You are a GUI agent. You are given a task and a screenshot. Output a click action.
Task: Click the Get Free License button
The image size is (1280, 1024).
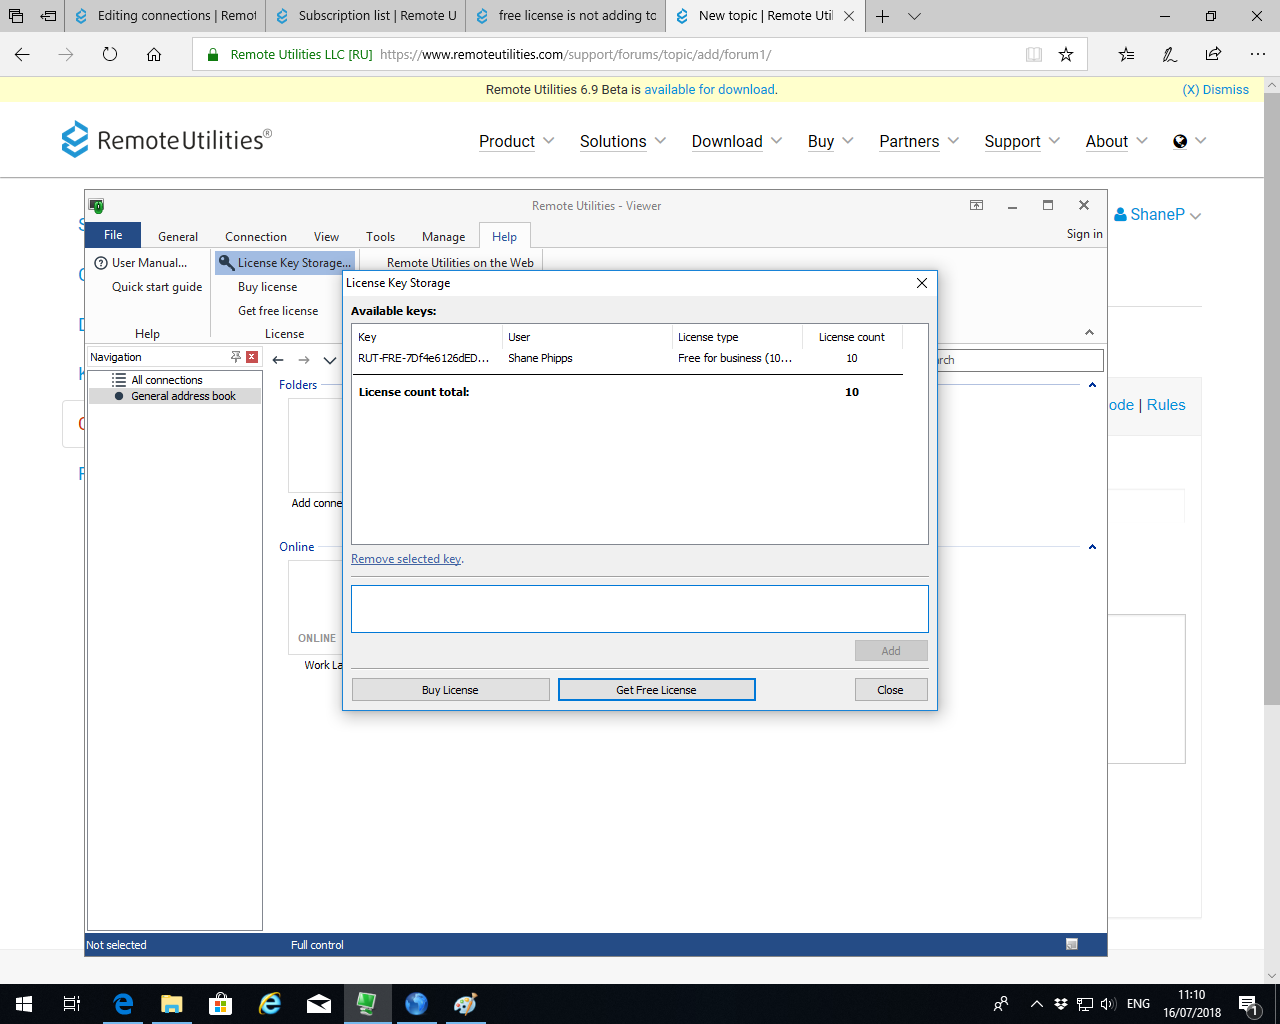point(656,690)
